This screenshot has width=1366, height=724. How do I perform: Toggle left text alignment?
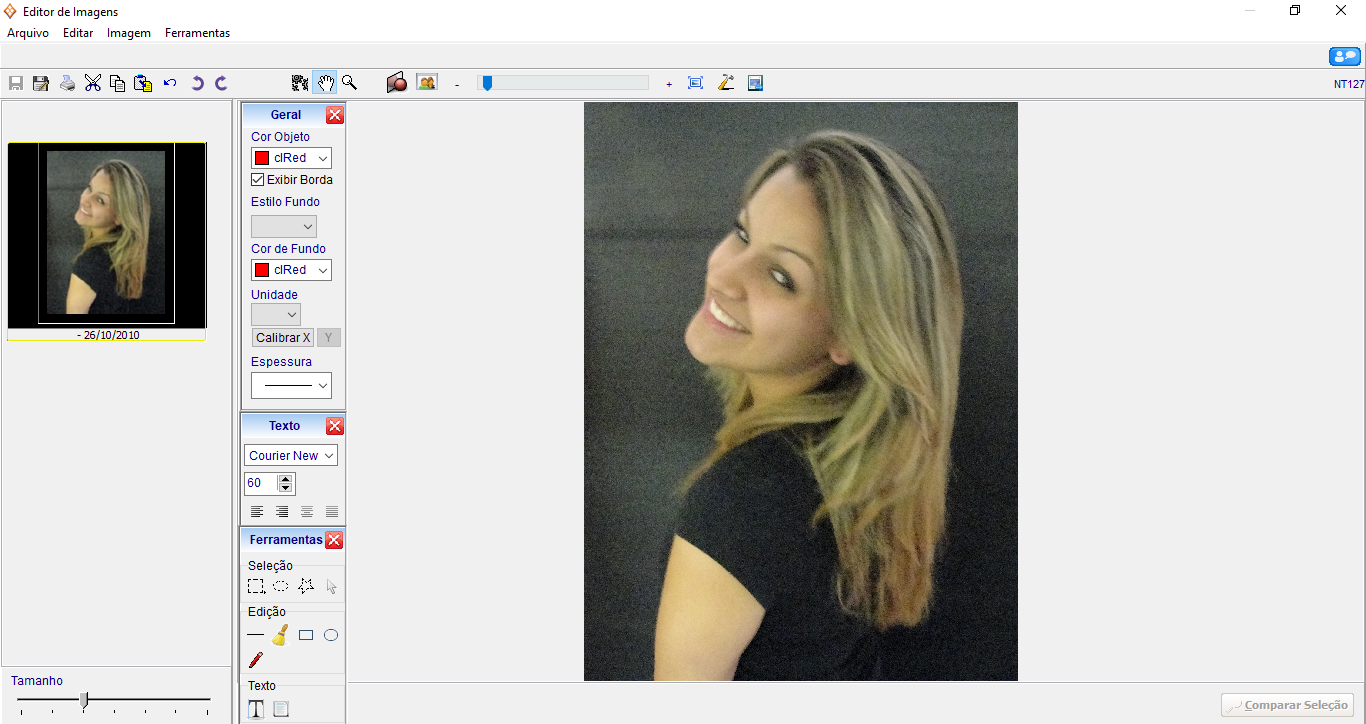[257, 512]
